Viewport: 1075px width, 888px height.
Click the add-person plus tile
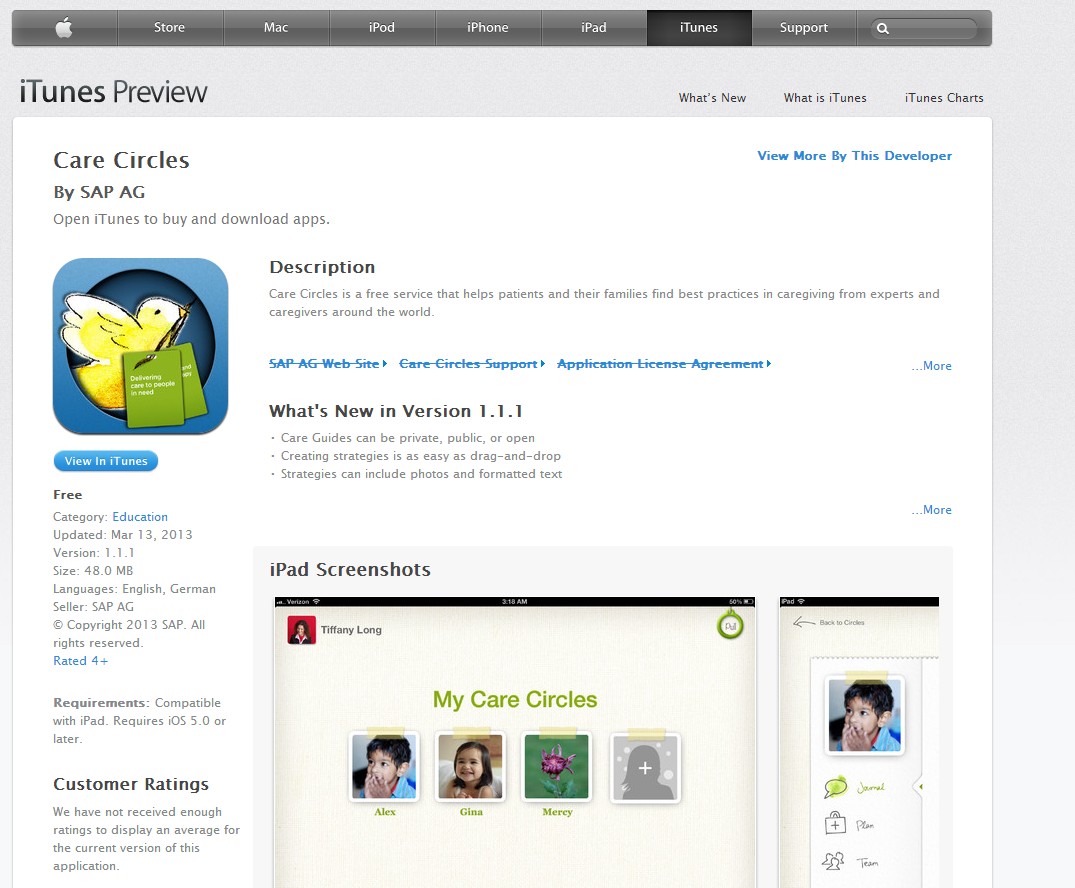click(x=645, y=767)
